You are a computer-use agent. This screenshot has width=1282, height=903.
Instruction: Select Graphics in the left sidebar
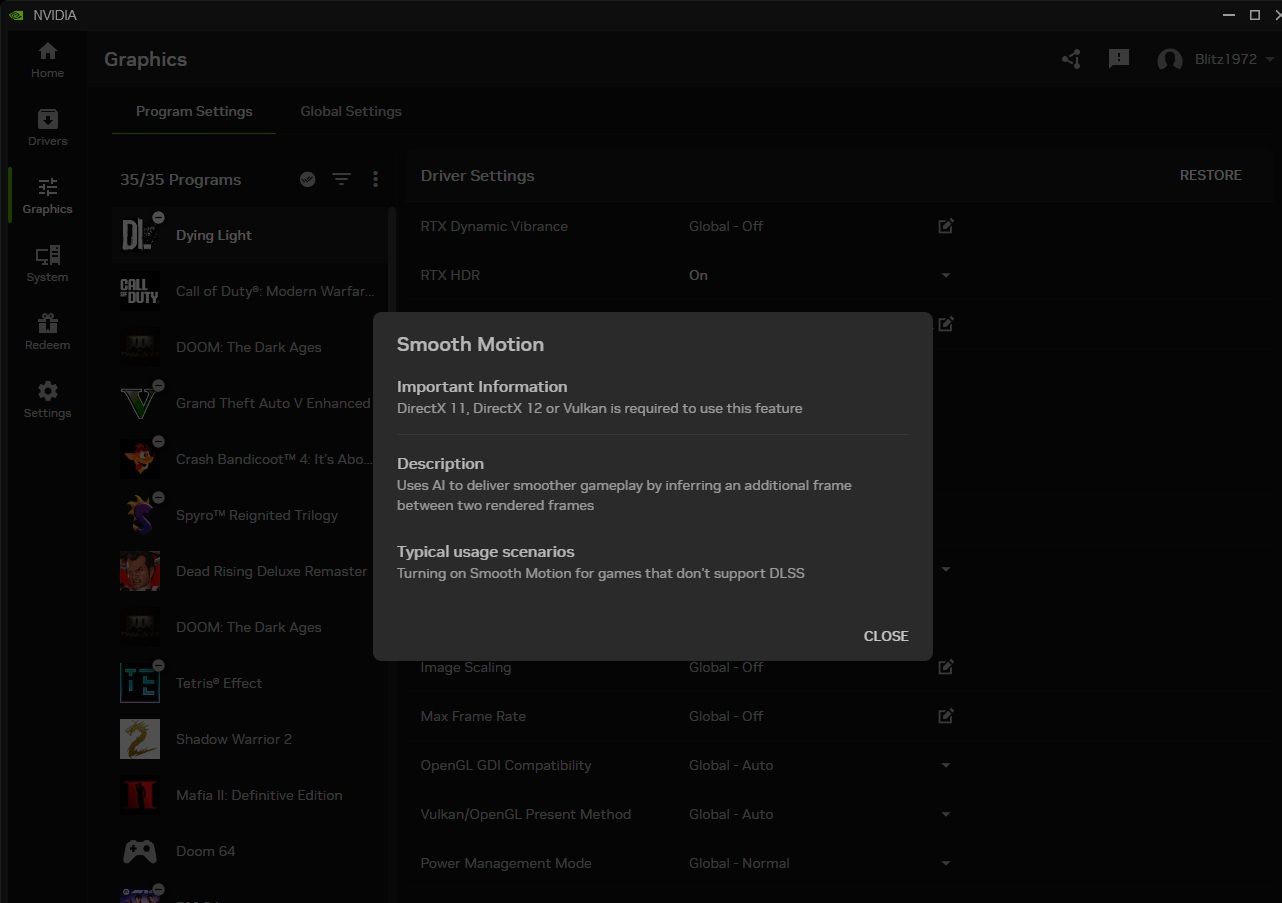coord(47,196)
